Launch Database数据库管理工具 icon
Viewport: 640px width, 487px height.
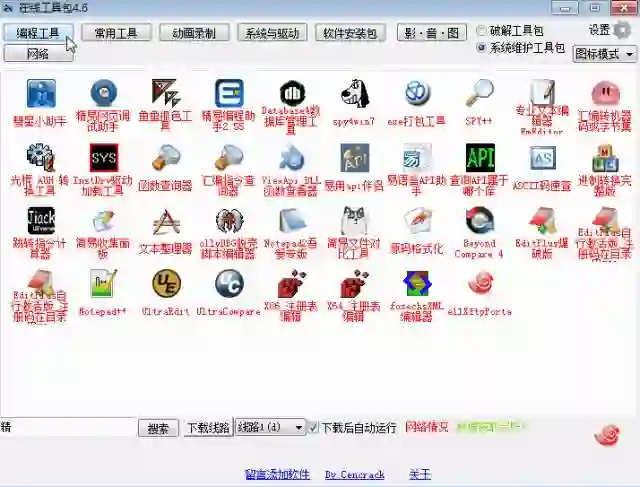292,93
